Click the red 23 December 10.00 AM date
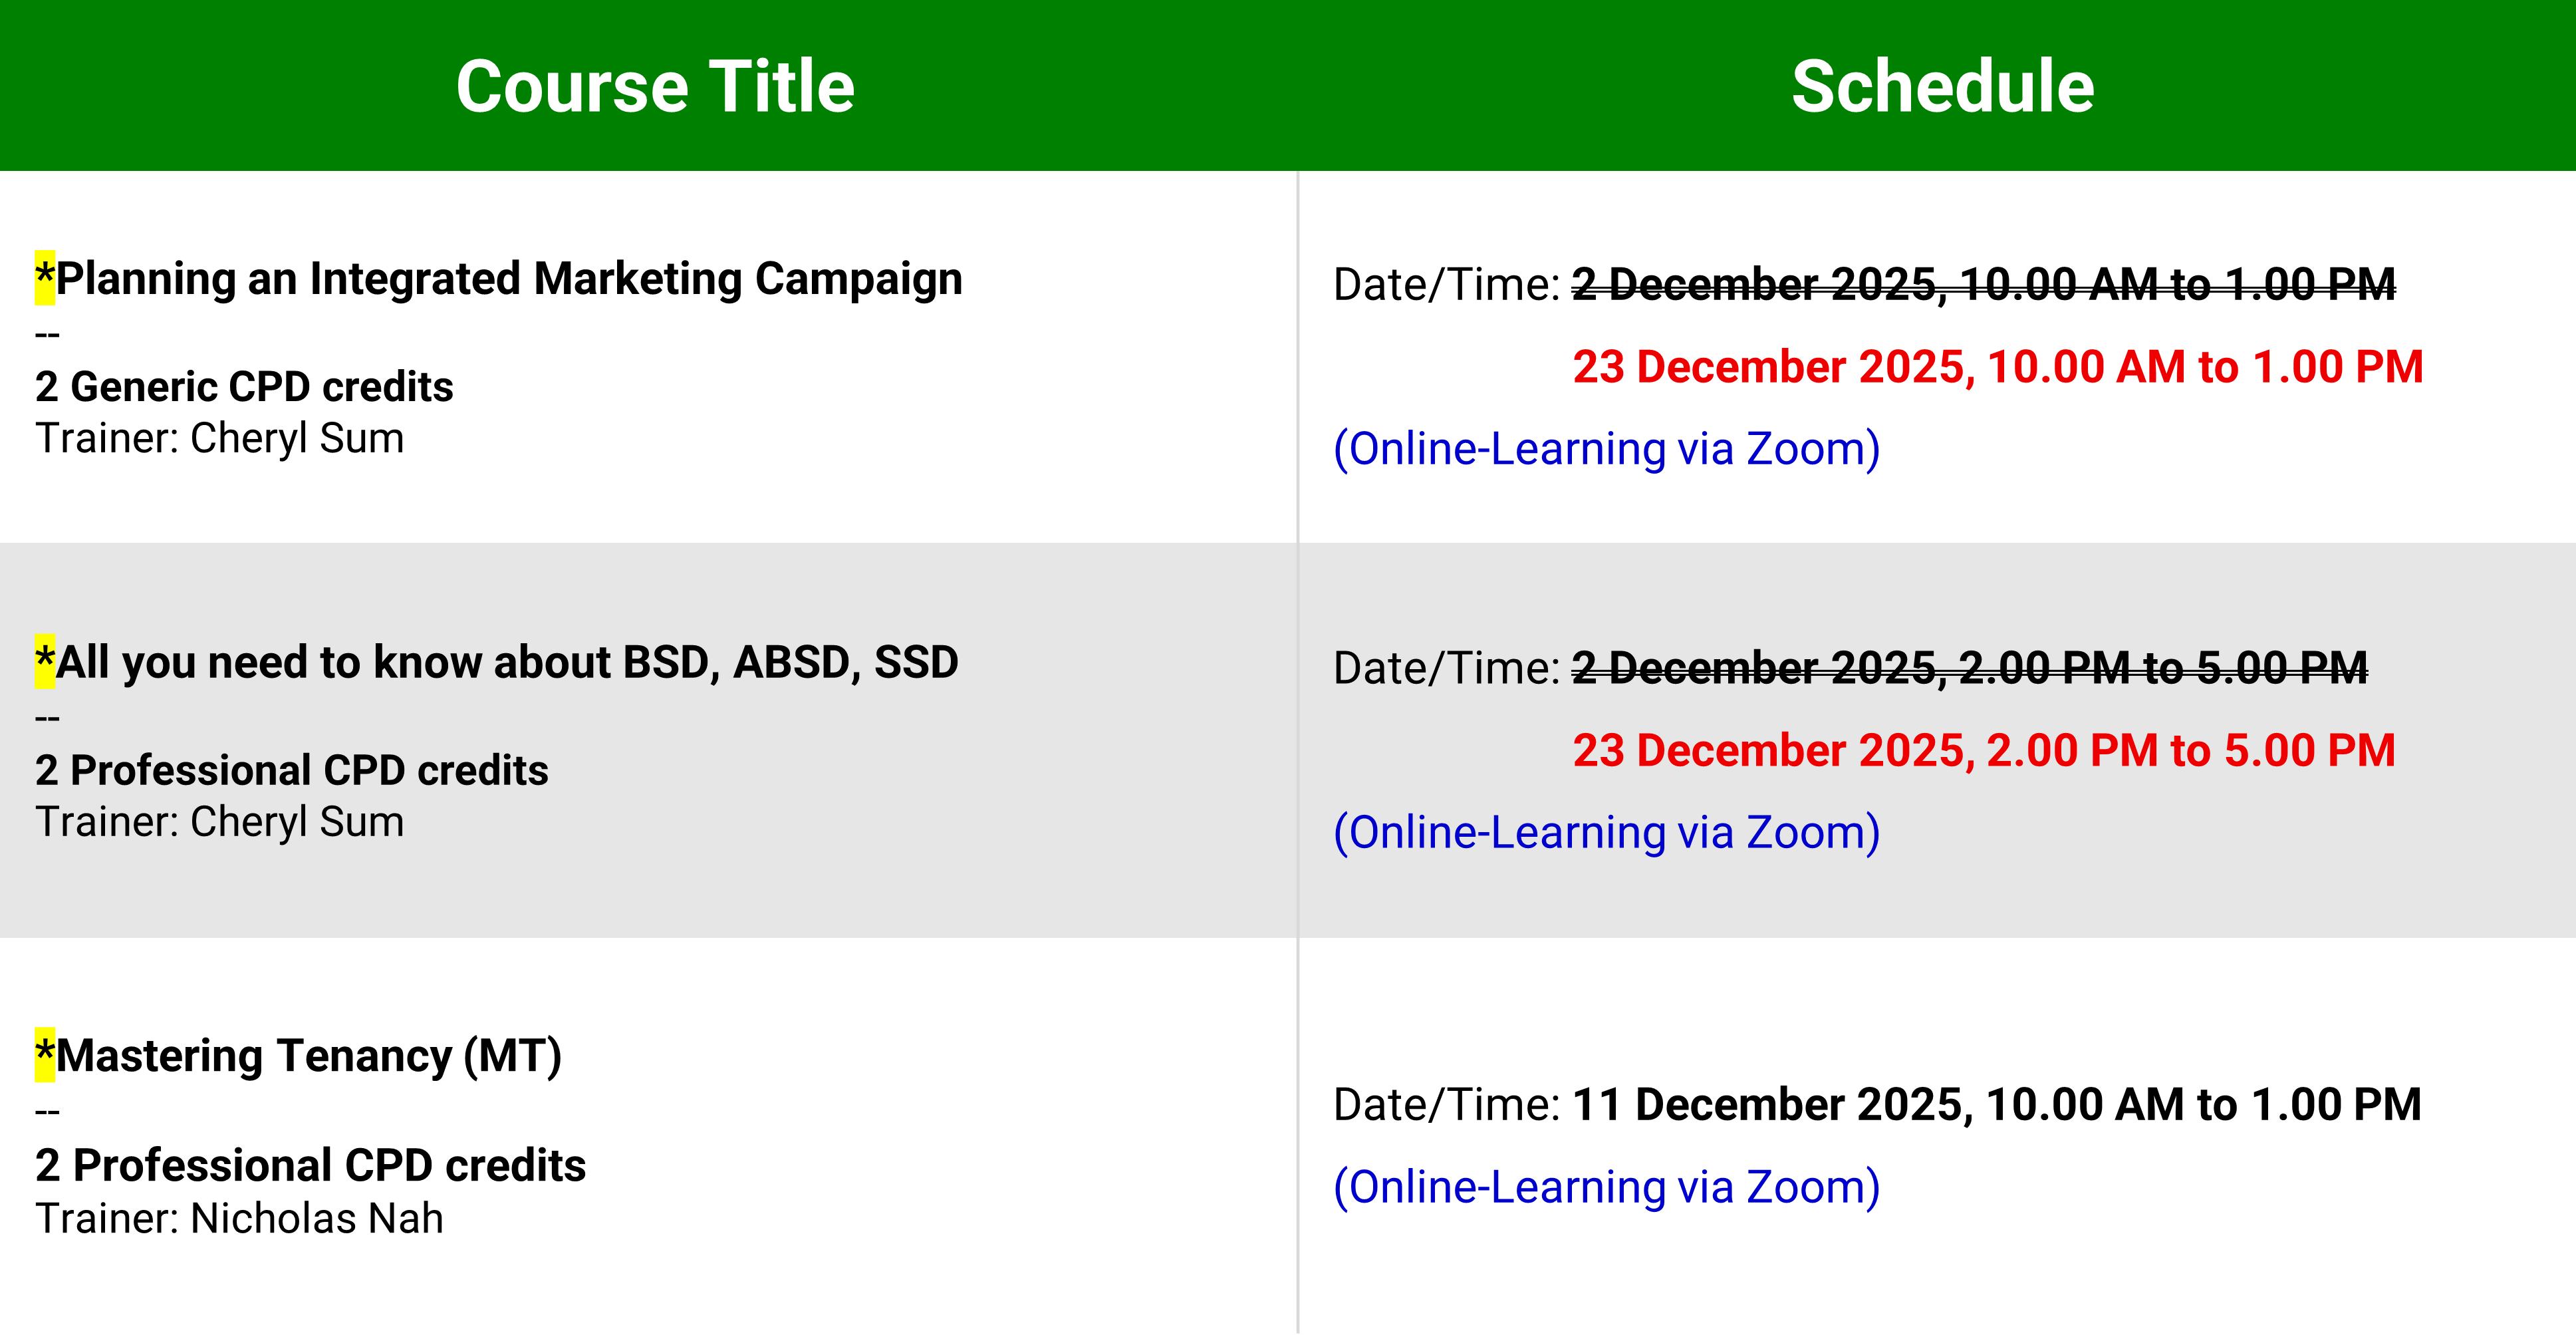This screenshot has height=1335, width=2576. click(1997, 367)
